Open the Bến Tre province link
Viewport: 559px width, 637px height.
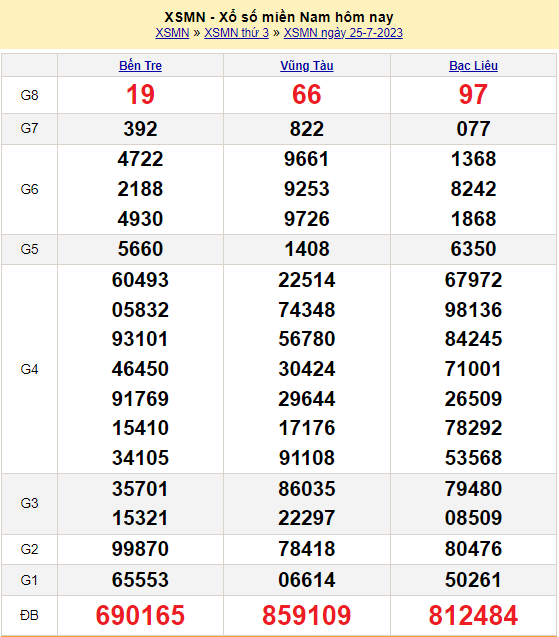[140, 66]
